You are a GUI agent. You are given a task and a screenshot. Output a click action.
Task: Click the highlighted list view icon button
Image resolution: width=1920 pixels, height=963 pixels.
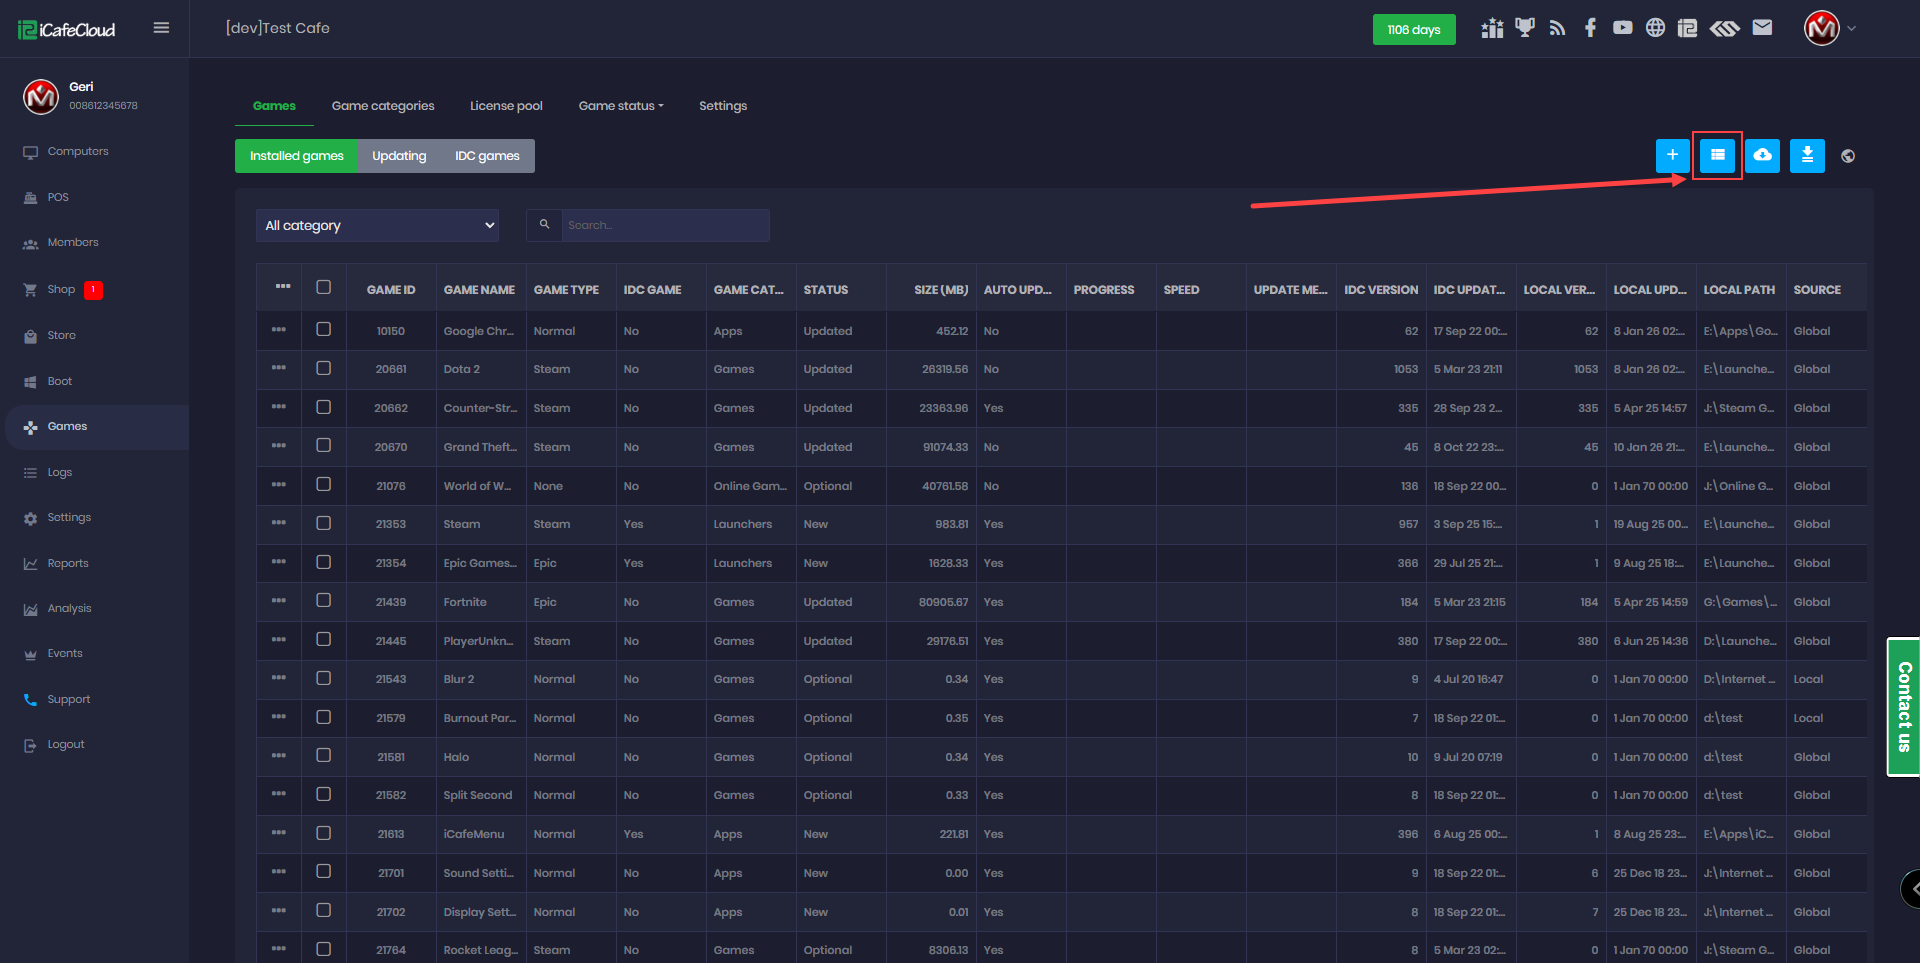1717,155
